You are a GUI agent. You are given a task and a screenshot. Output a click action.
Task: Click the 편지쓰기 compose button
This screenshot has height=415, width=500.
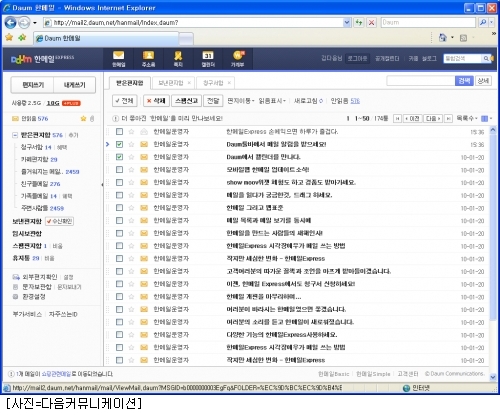pyautogui.click(x=33, y=85)
